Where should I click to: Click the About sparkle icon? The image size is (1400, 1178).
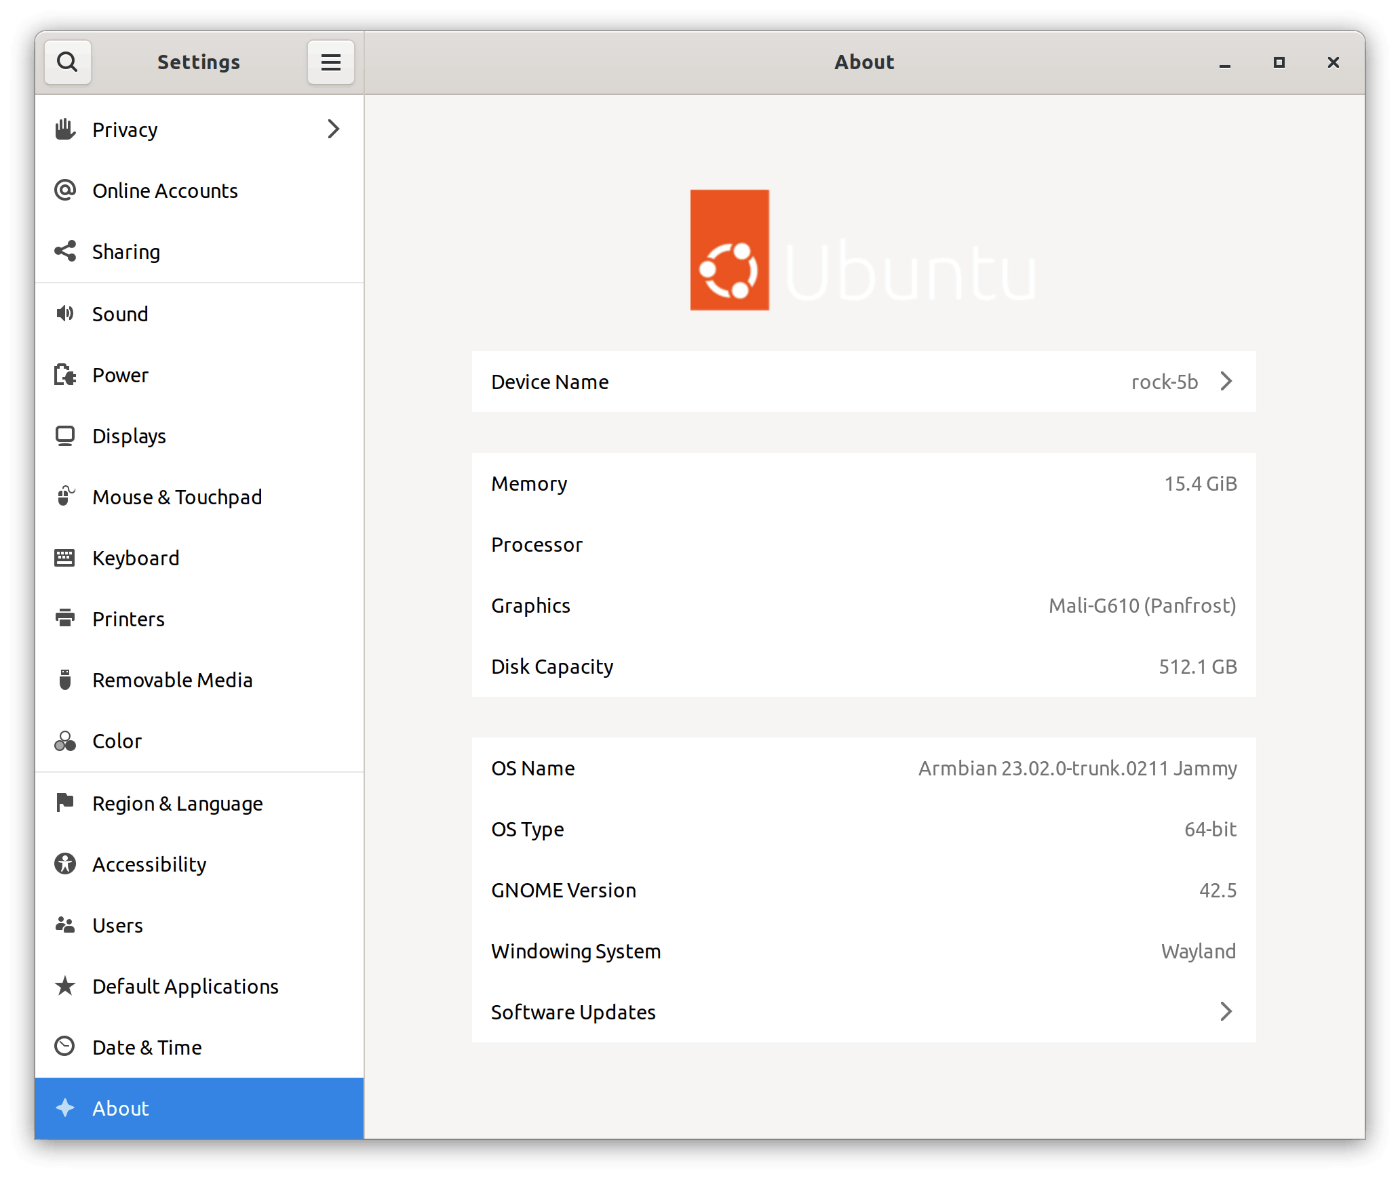click(x=65, y=1107)
